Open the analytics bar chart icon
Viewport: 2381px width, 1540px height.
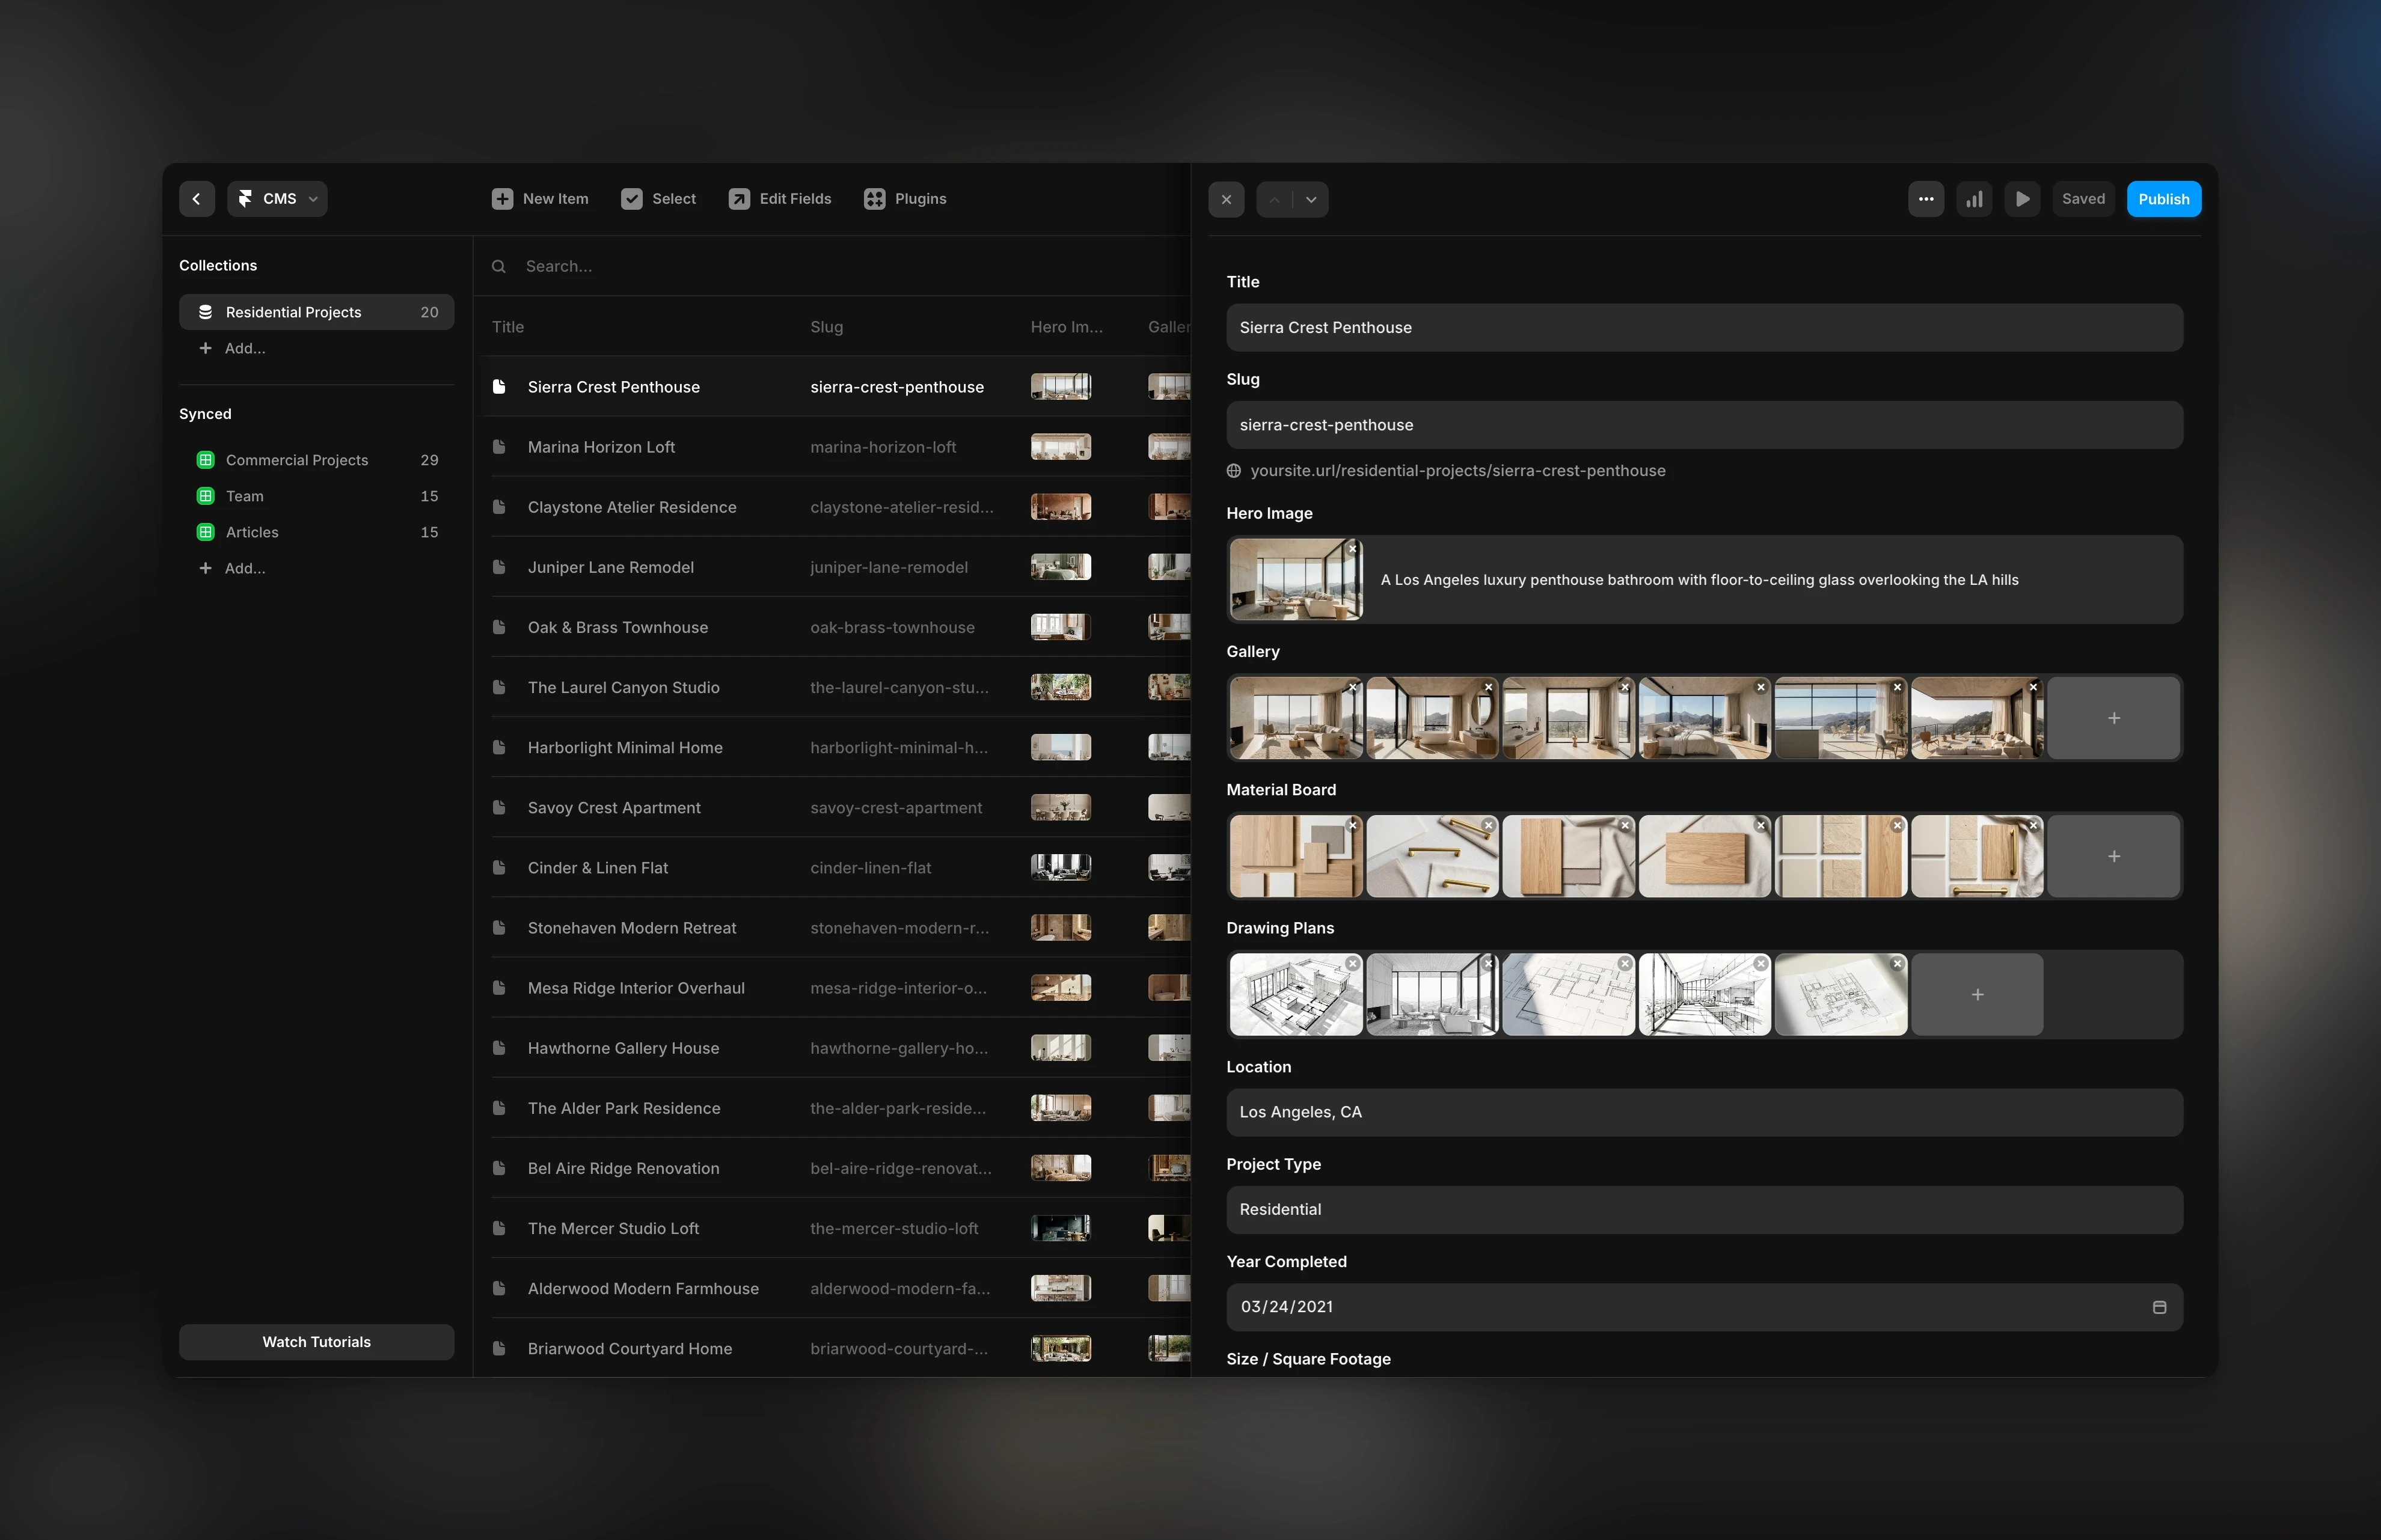[x=1973, y=198]
